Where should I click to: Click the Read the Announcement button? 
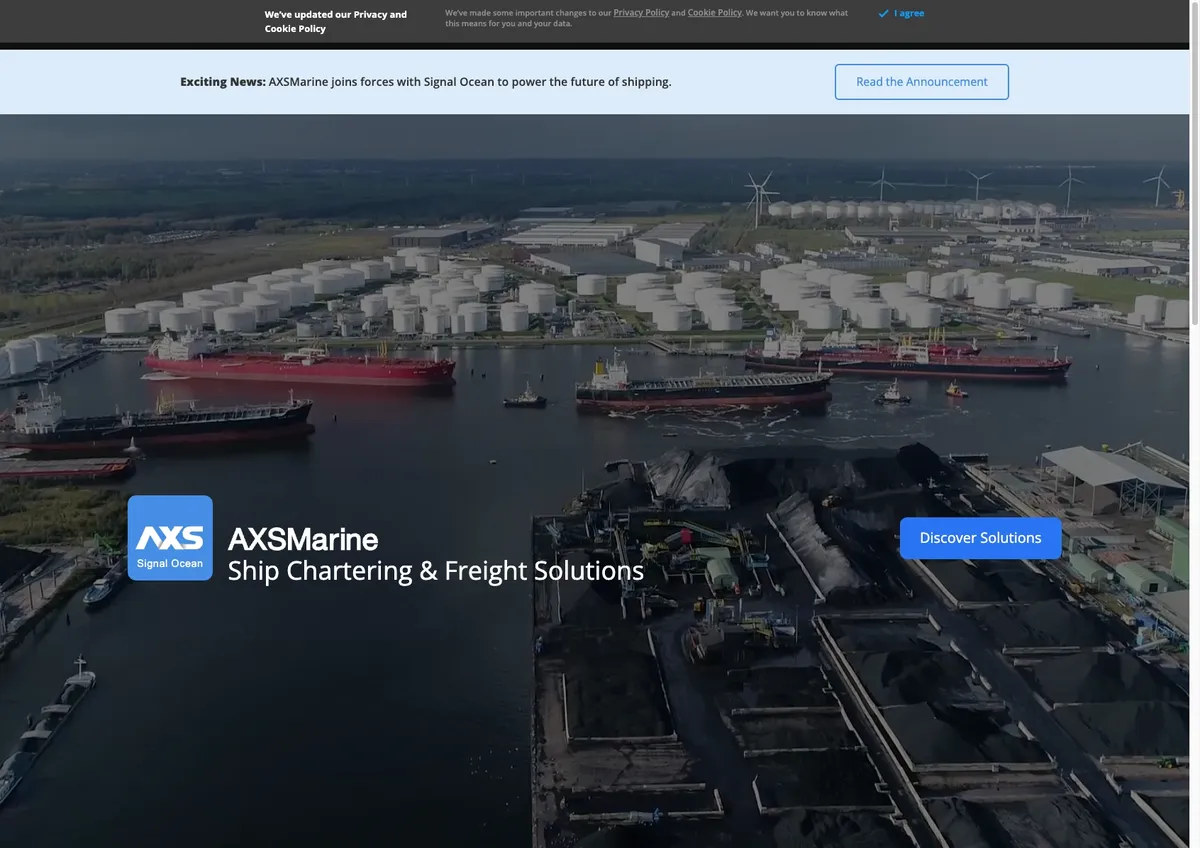pos(922,82)
